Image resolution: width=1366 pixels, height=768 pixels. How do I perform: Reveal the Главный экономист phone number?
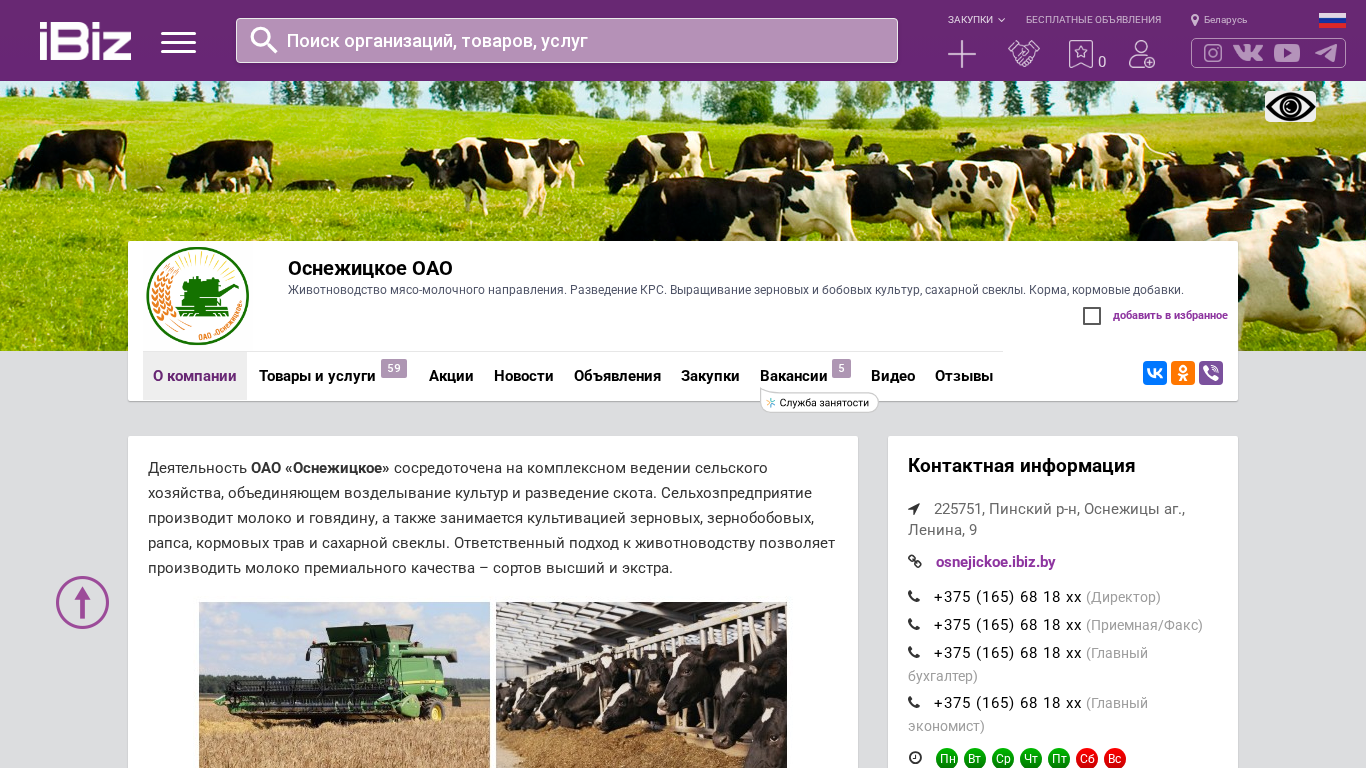(x=1008, y=703)
